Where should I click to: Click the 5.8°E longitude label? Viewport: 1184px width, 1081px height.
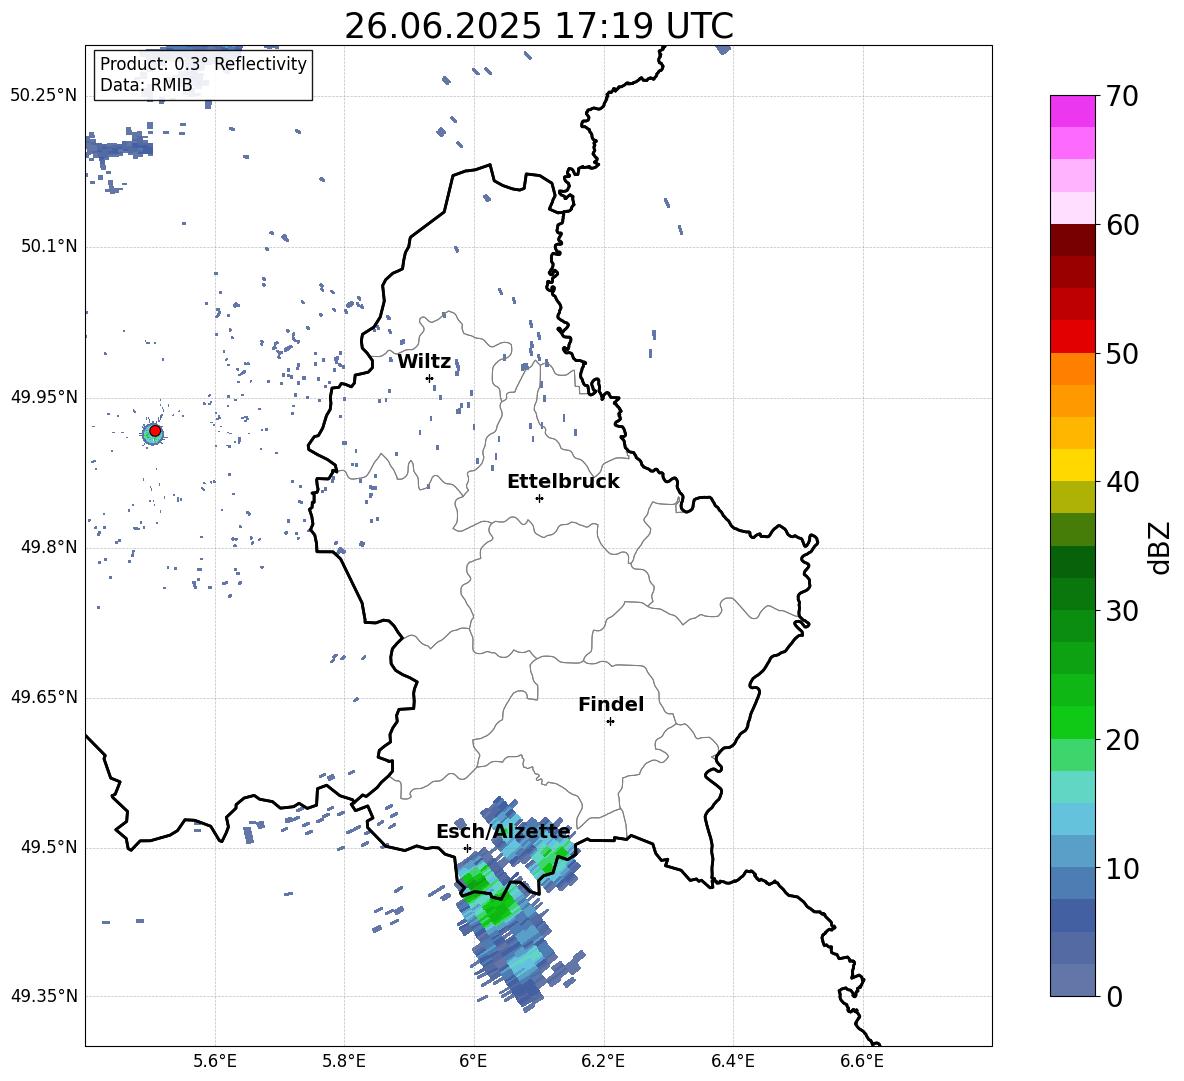pyautogui.click(x=344, y=1062)
